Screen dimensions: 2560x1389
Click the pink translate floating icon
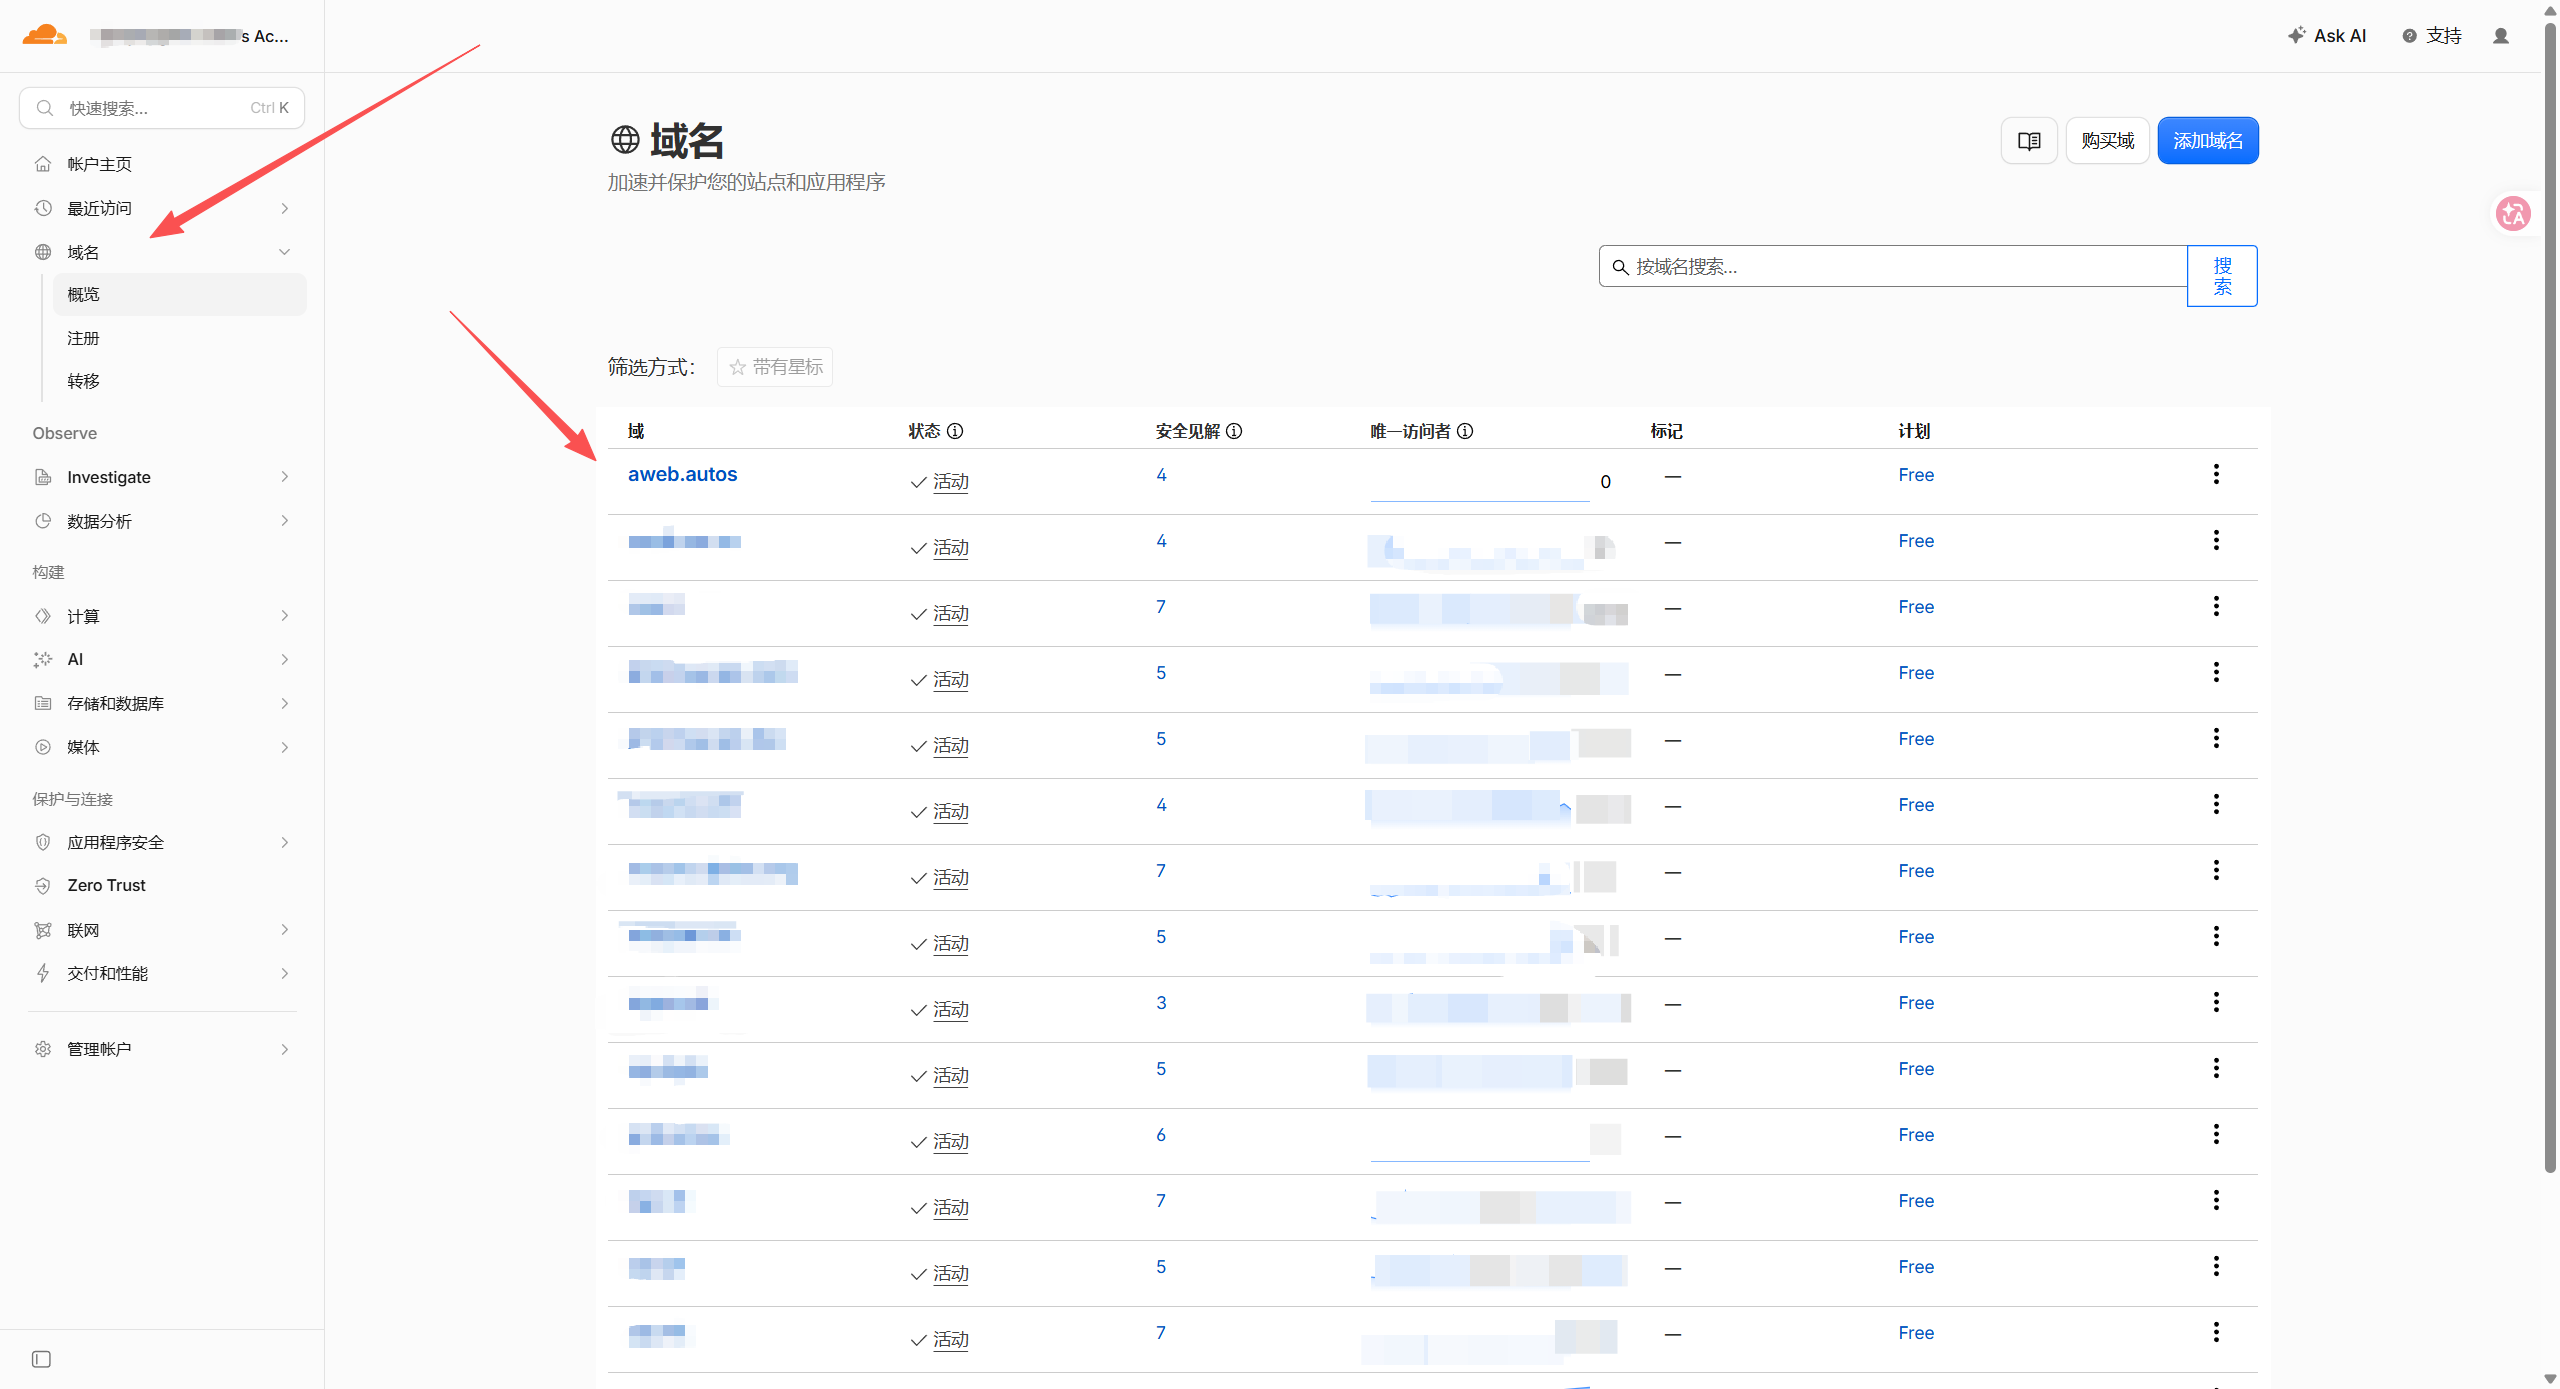coord(2514,213)
